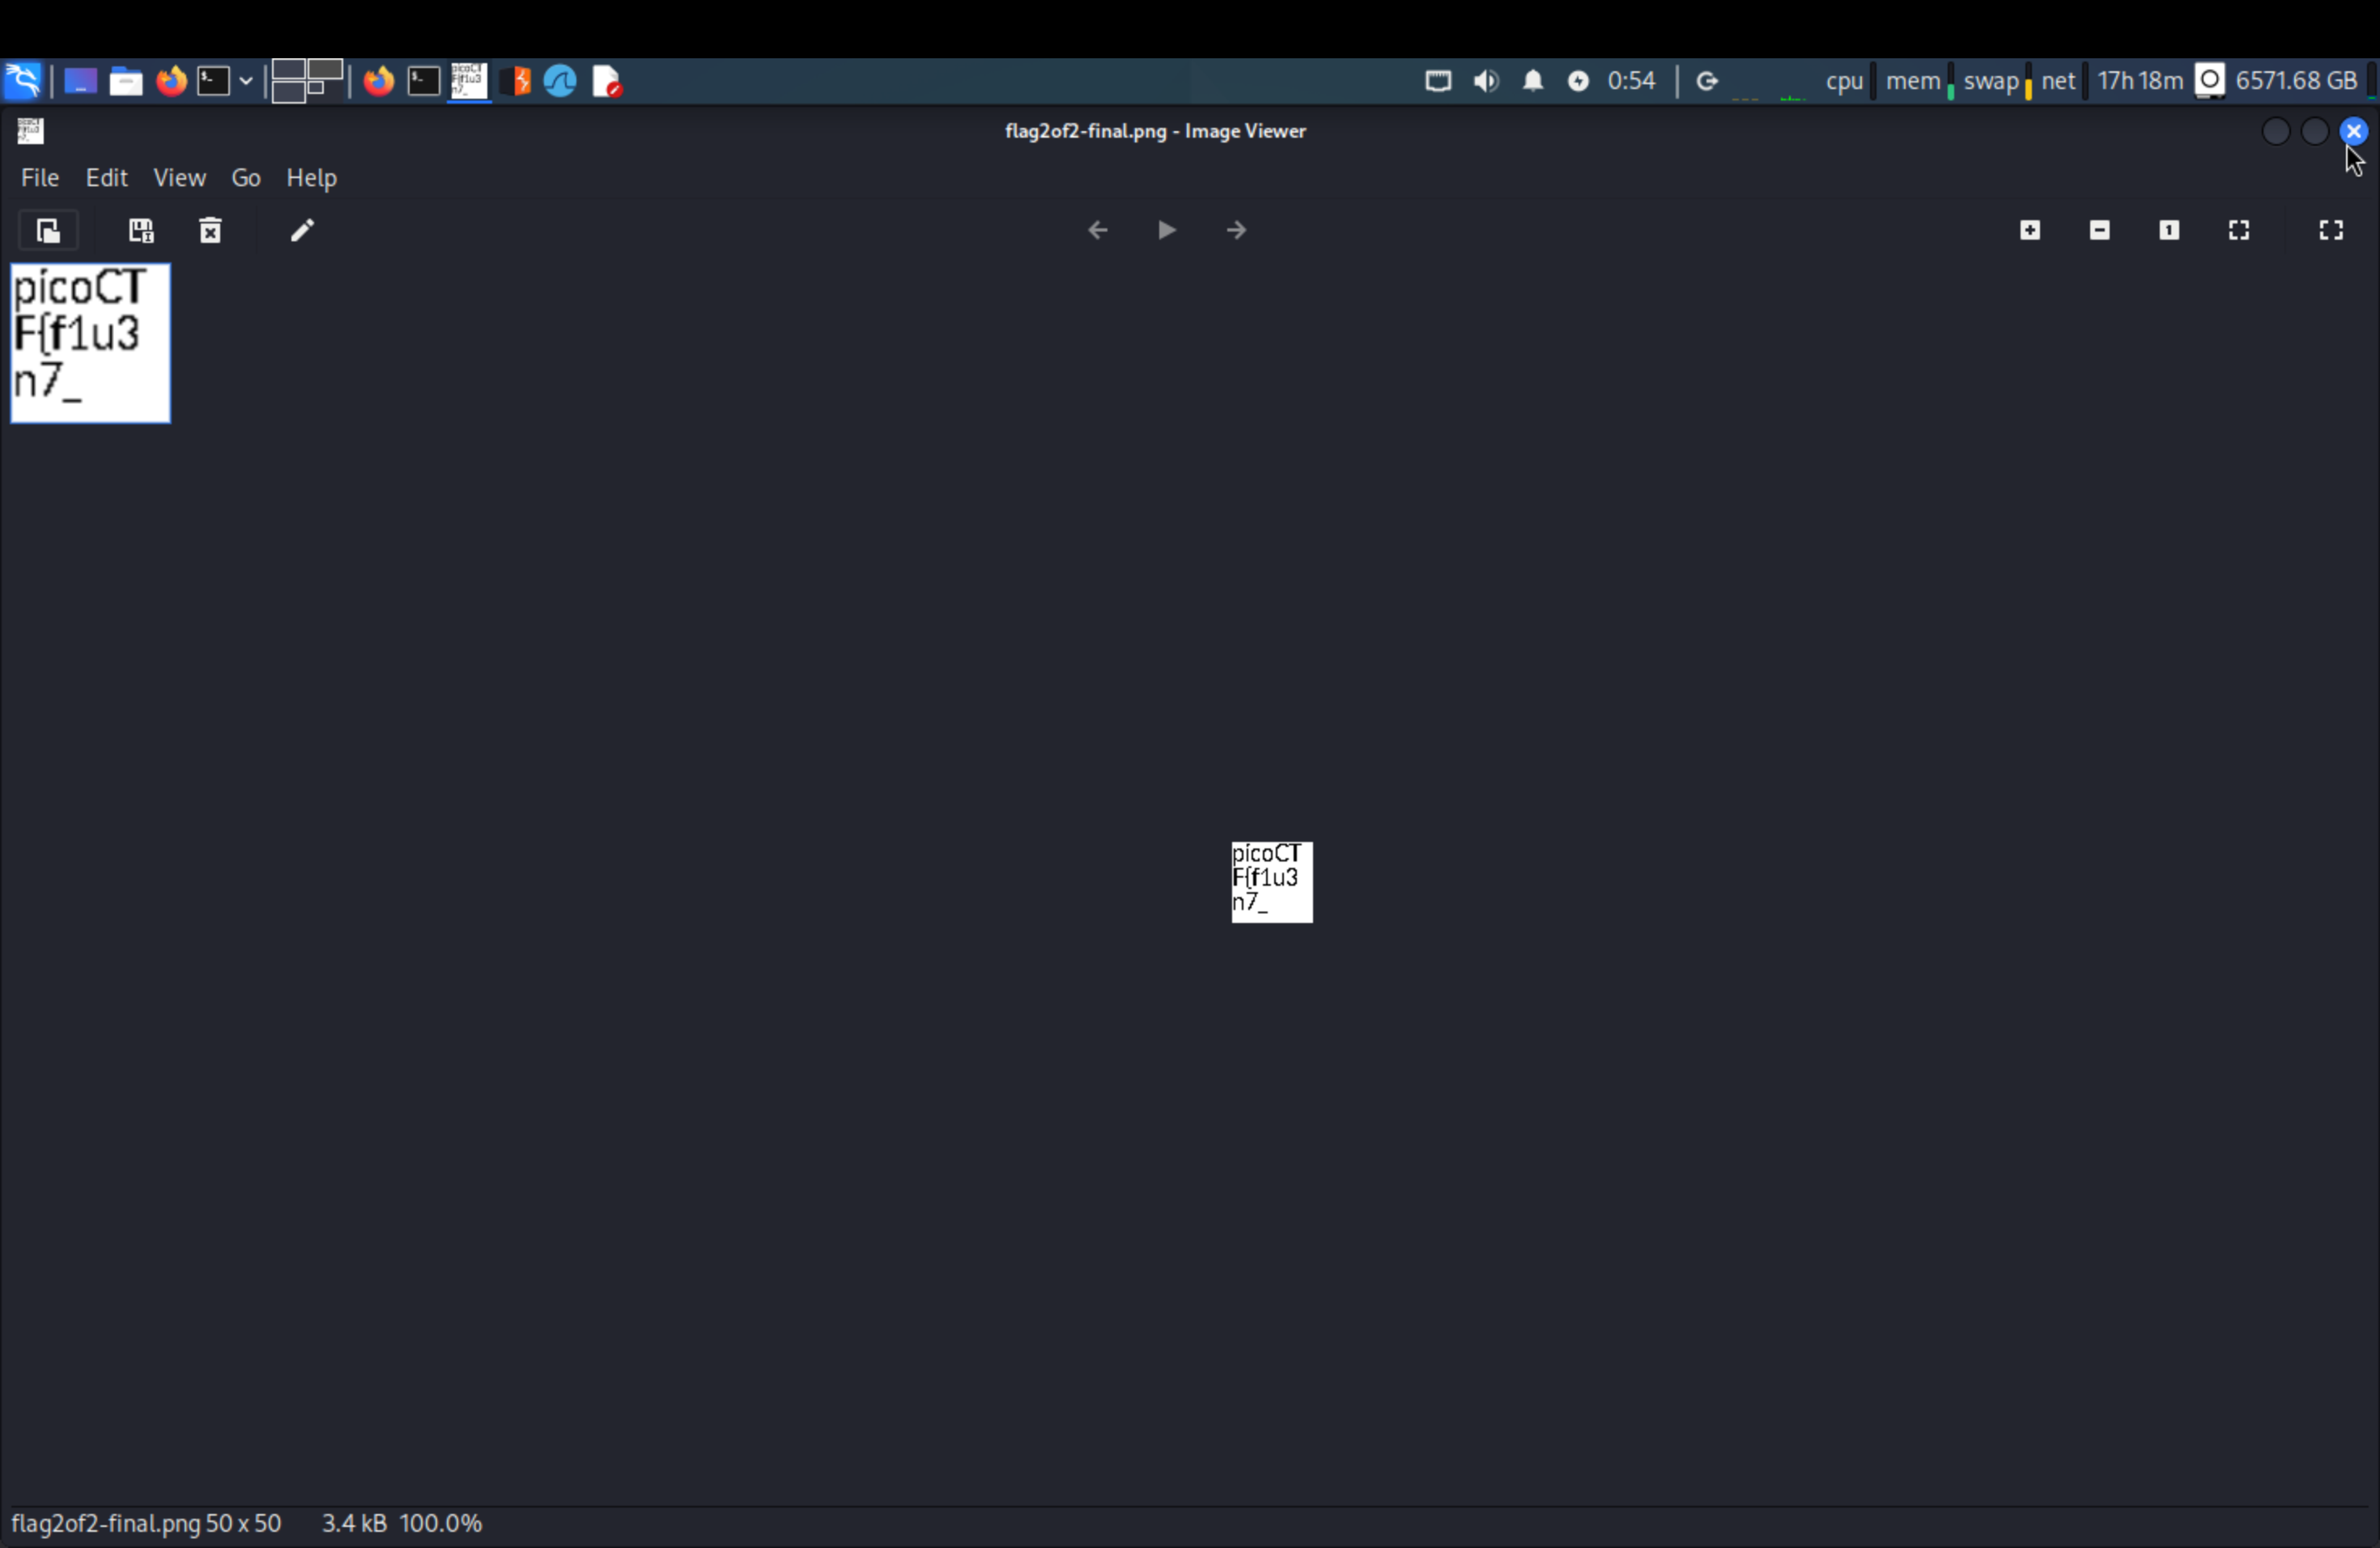
Task: Click the 0:54 clock in panel
Action: tap(1631, 81)
